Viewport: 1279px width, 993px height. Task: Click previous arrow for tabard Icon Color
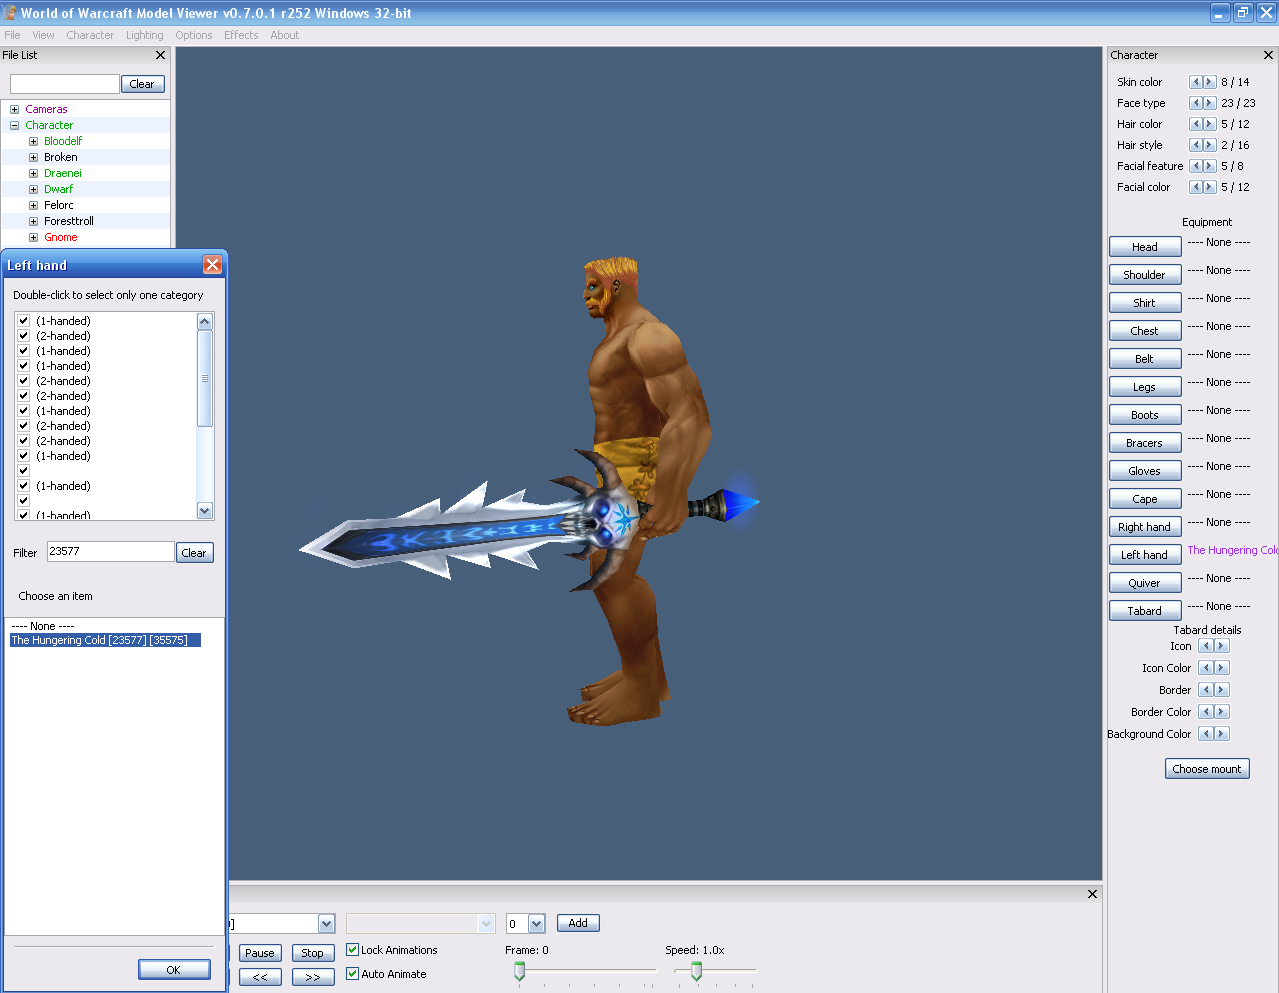(x=1205, y=668)
